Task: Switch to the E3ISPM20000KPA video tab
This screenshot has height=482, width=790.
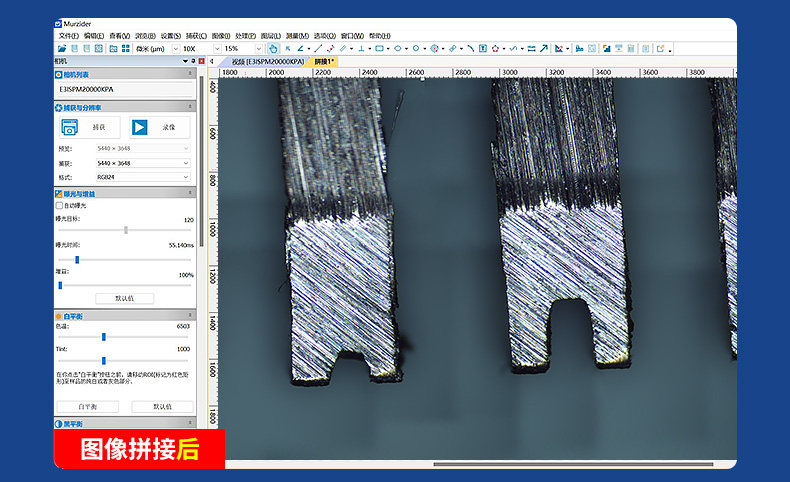Action: (268, 61)
